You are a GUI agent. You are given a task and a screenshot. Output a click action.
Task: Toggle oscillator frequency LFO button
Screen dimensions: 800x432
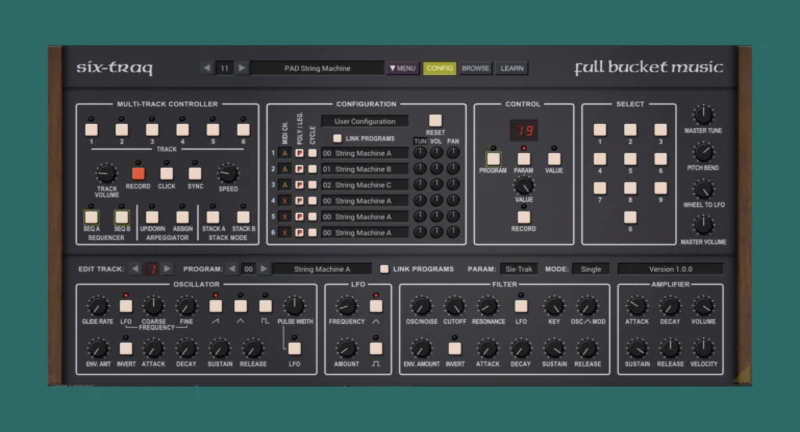click(x=126, y=306)
